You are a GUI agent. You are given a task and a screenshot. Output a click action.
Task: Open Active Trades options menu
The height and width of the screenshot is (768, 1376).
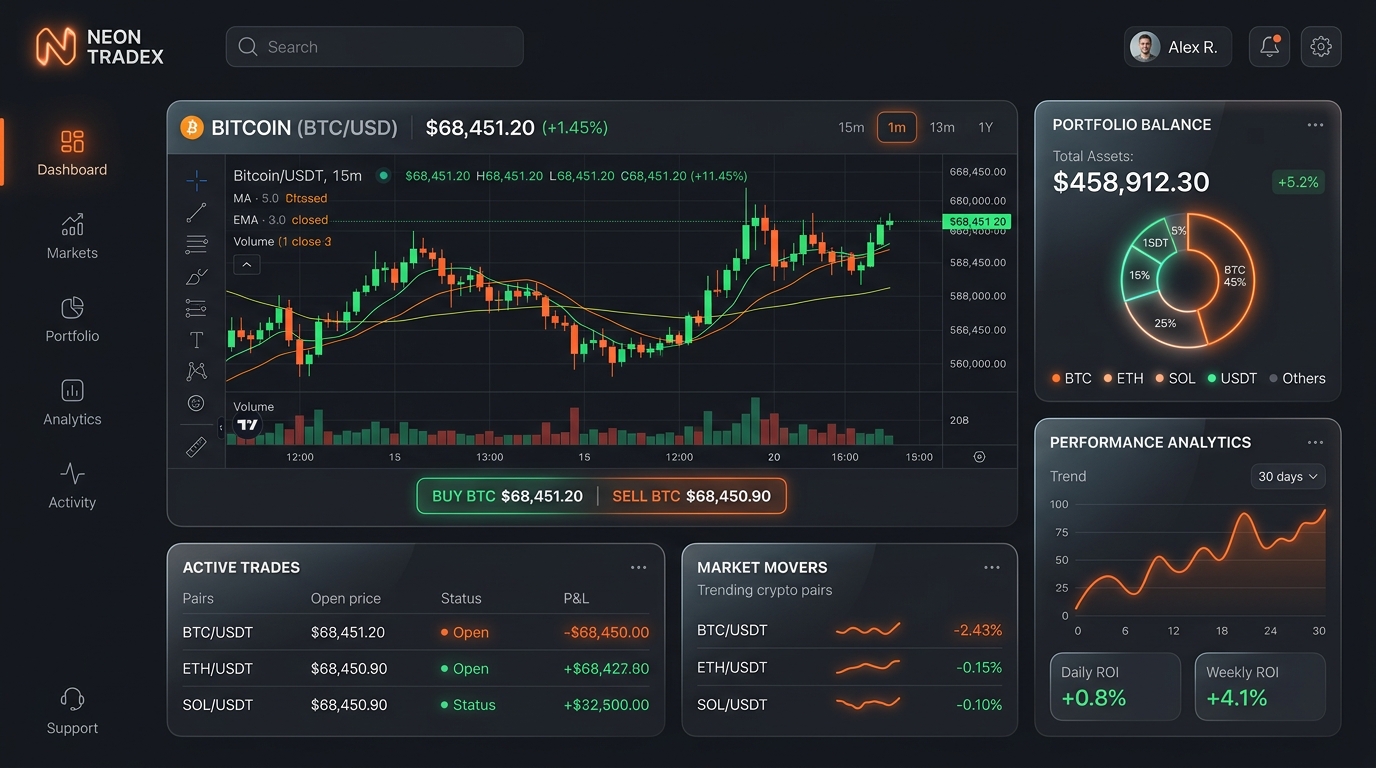point(638,567)
